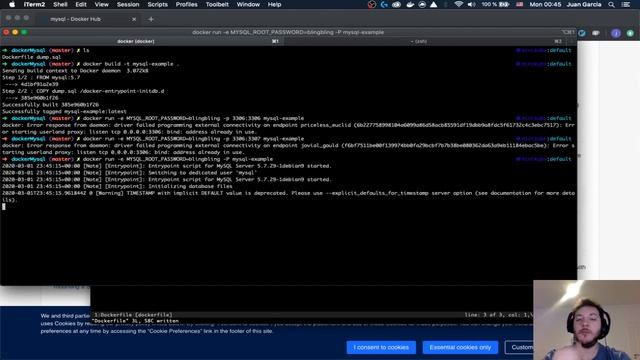Open the Shell menu
Screen dimensions: 640x360
(60, 4)
